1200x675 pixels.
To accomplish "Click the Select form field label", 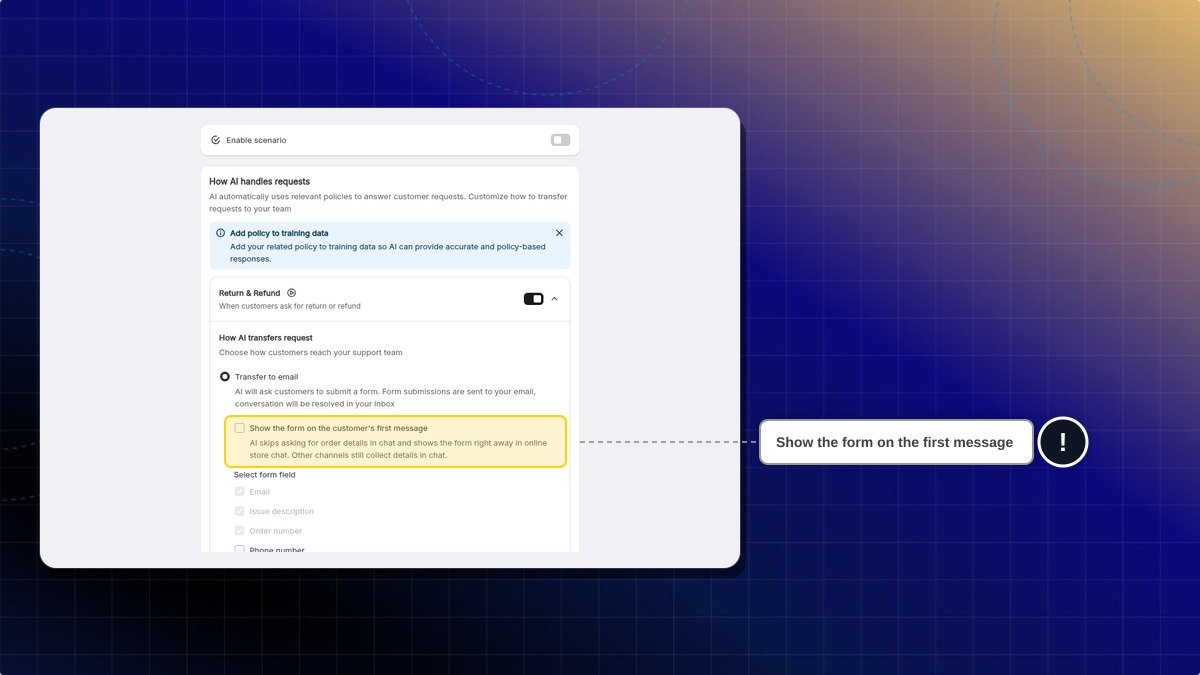I will (x=265, y=475).
